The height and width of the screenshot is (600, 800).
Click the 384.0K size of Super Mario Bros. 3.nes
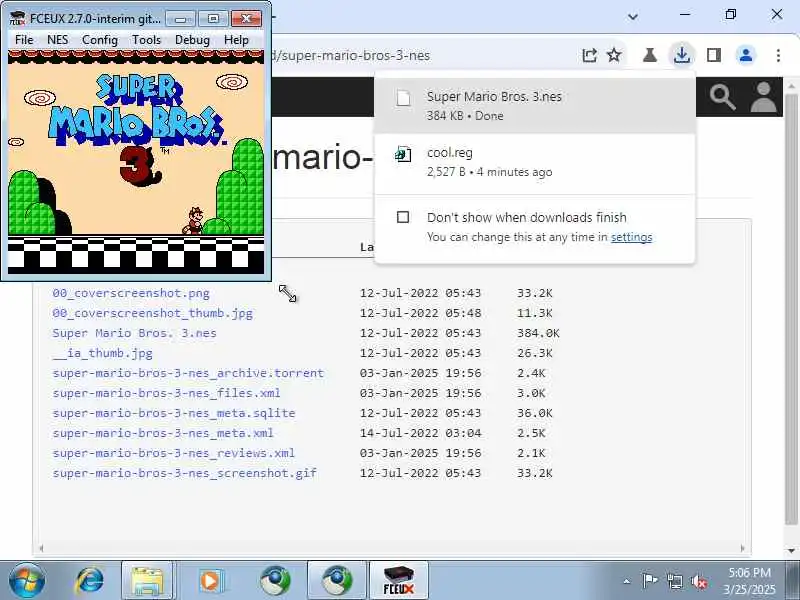pos(538,333)
